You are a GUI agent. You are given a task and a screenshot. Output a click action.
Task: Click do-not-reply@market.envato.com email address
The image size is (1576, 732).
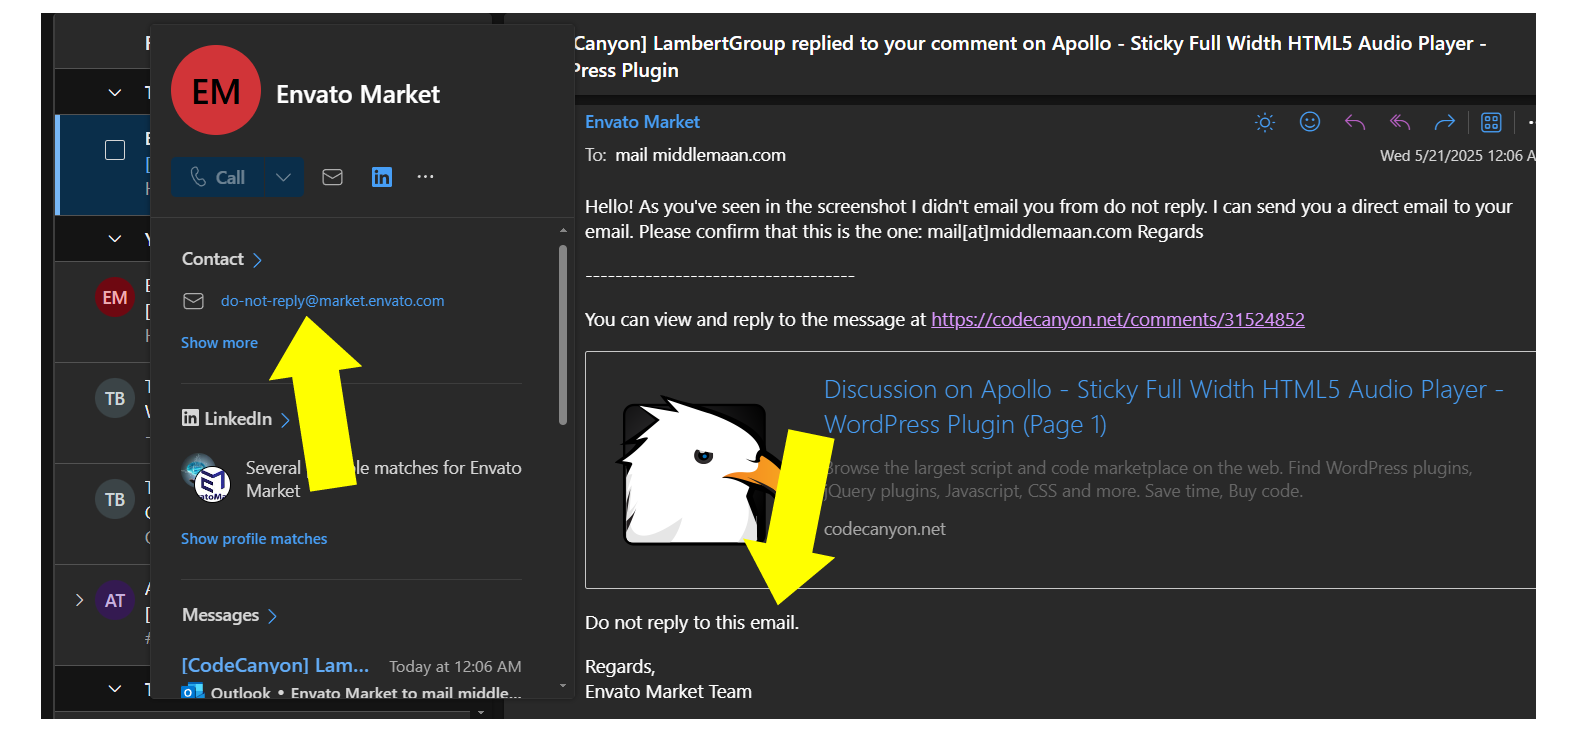click(332, 301)
